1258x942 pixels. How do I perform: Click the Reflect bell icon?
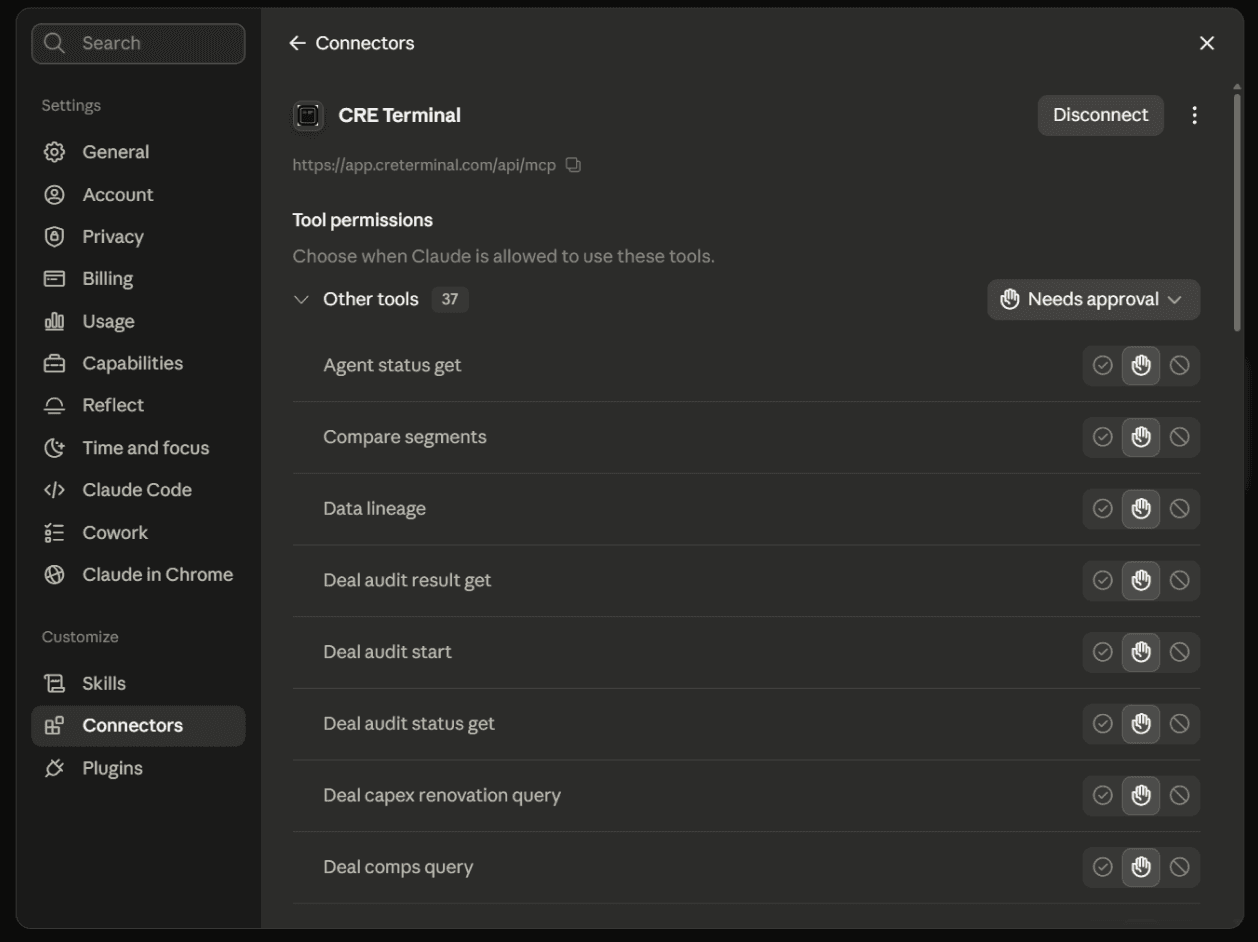coord(55,405)
